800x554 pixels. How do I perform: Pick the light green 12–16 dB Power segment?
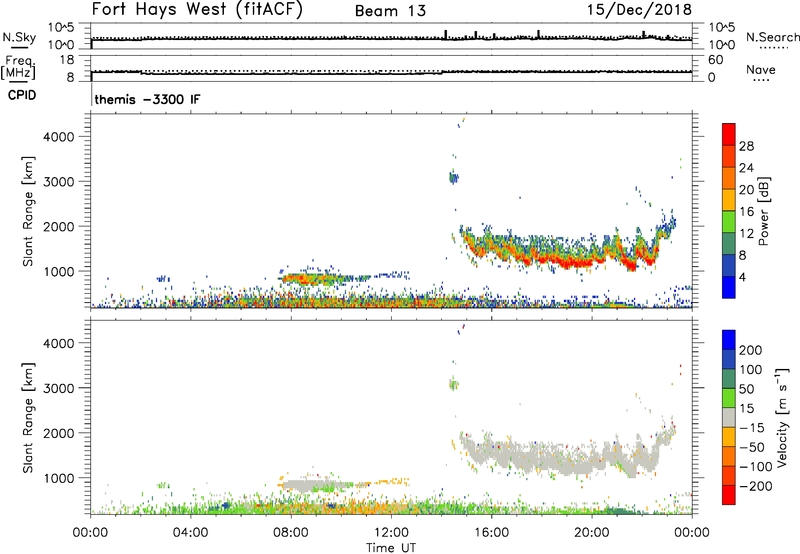(729, 222)
